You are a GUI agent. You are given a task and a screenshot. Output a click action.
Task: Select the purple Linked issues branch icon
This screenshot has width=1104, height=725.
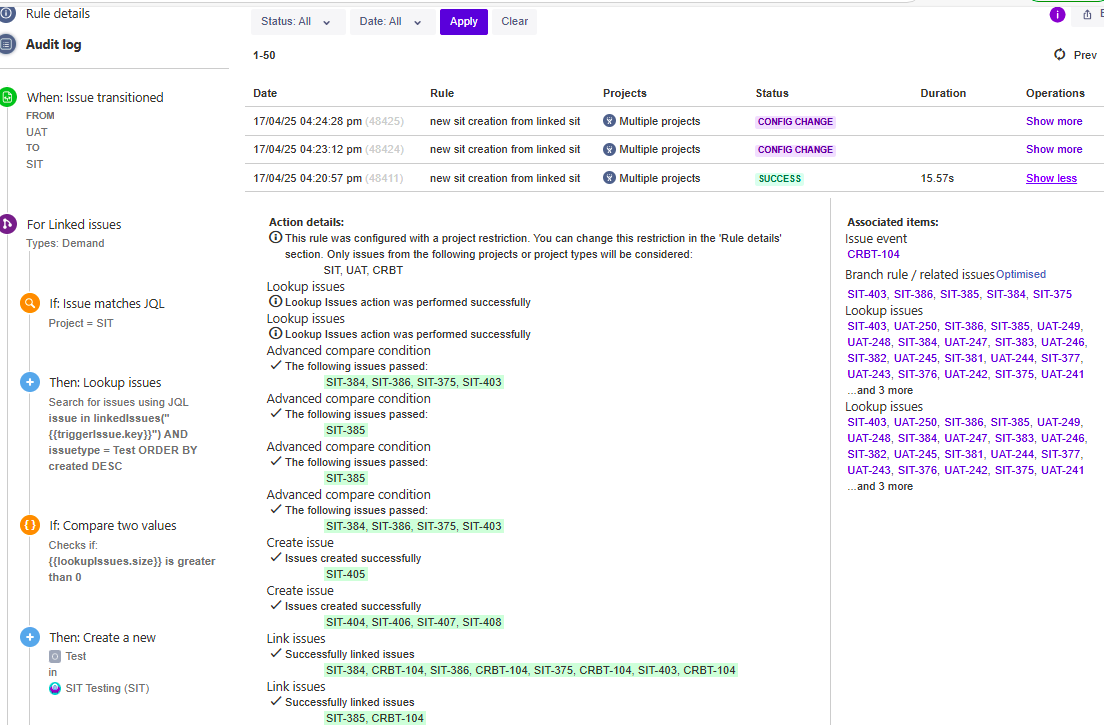pyautogui.click(x=7, y=224)
